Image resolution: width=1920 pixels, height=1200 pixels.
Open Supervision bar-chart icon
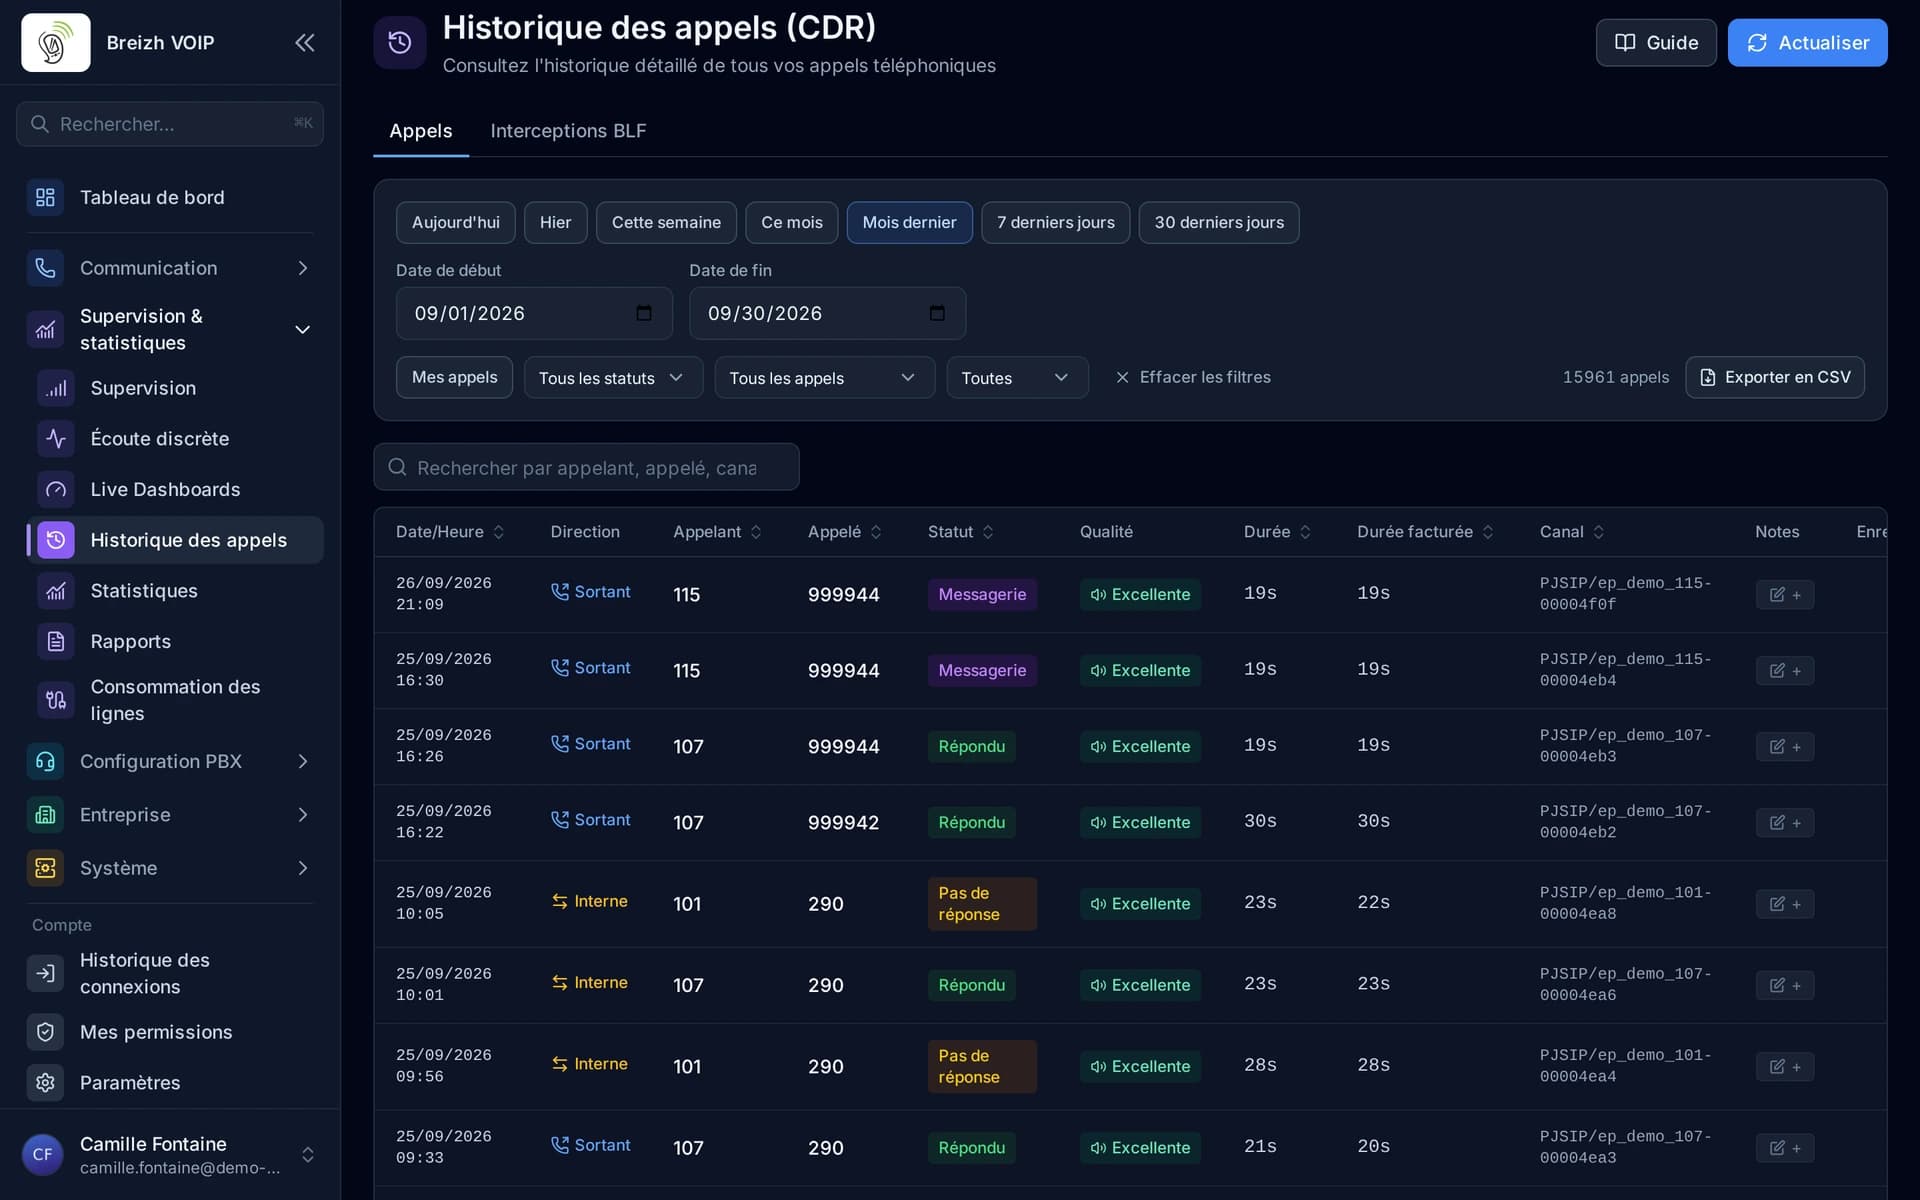pyautogui.click(x=56, y=388)
